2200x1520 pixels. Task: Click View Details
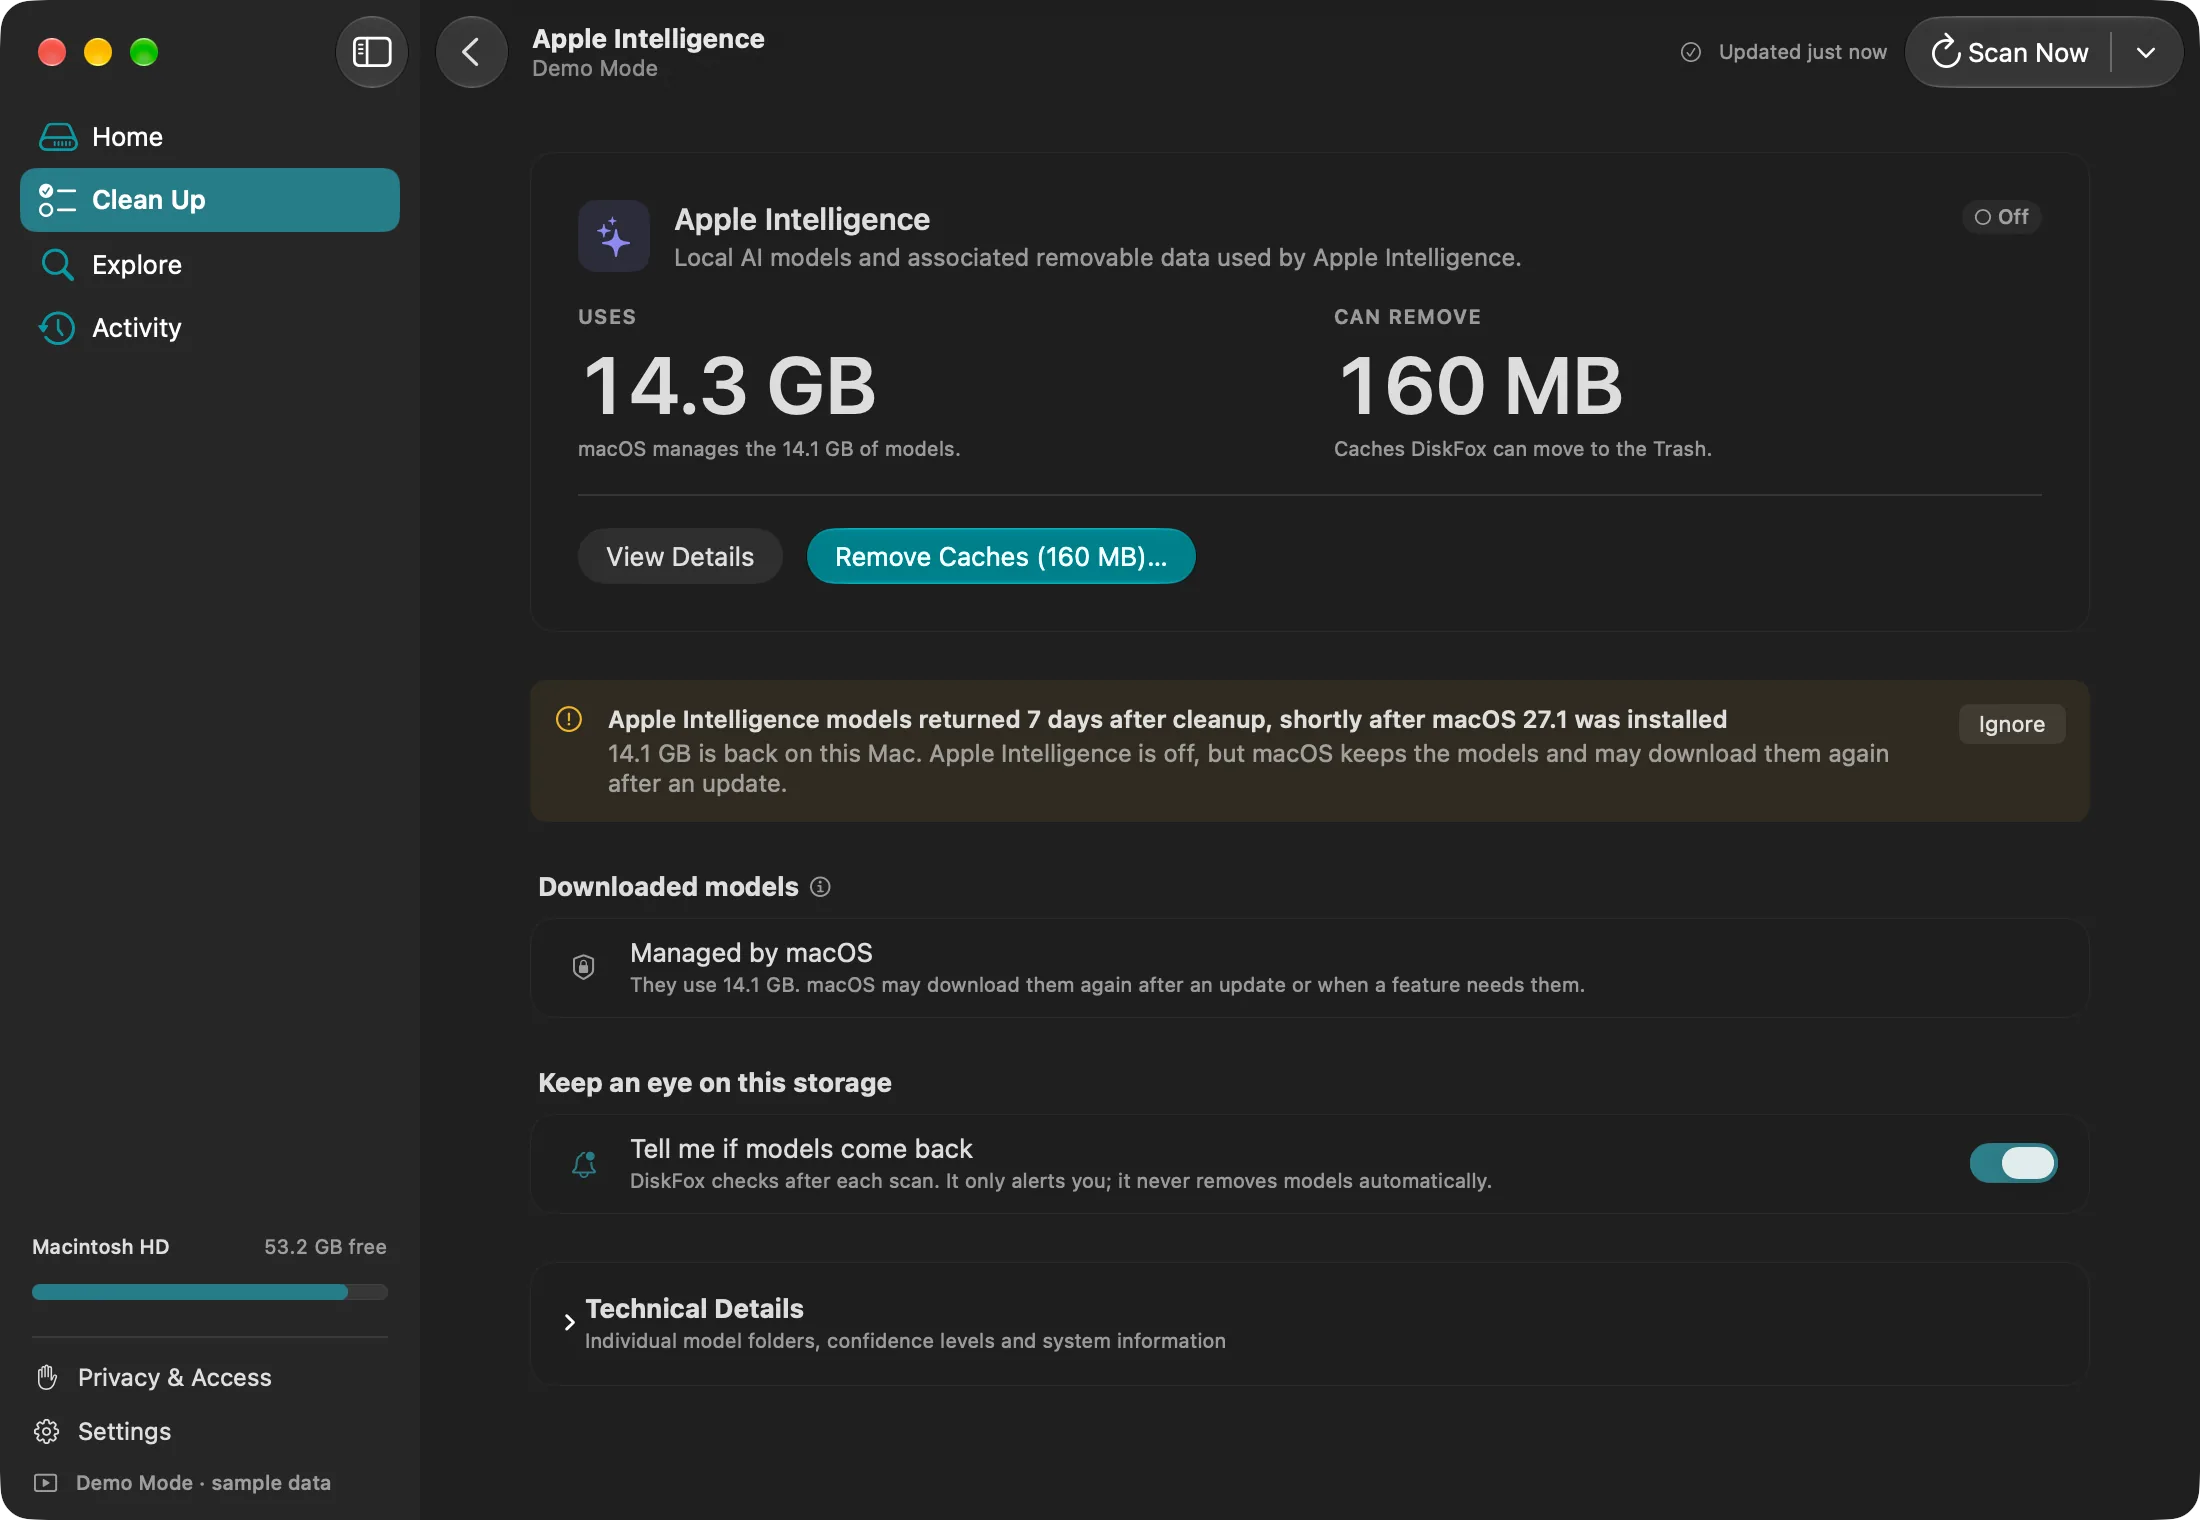tap(680, 556)
